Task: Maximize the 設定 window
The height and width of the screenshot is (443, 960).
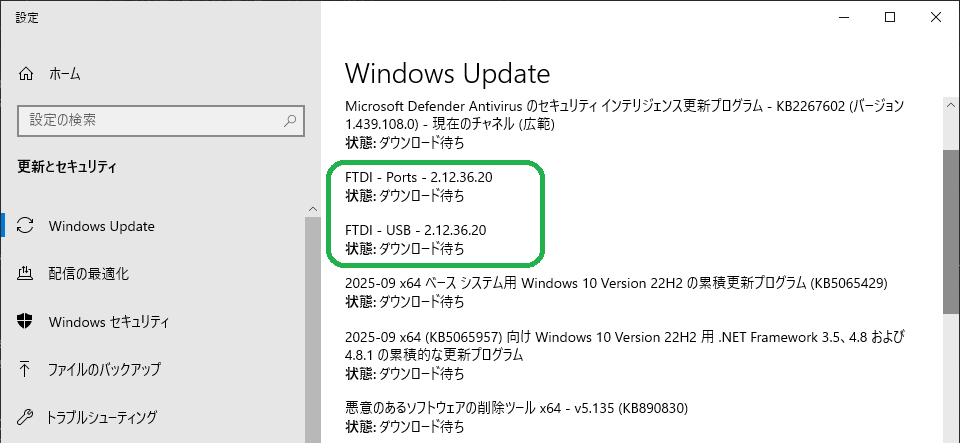Action: coord(889,17)
